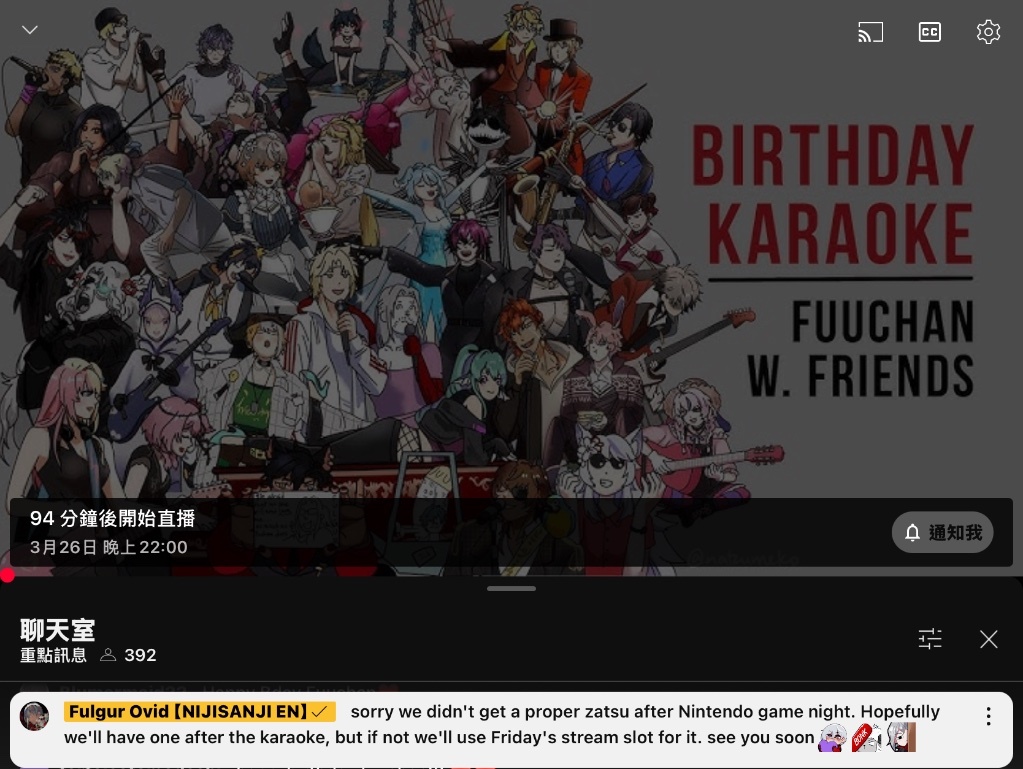Open the chat filter settings icon

click(930, 639)
